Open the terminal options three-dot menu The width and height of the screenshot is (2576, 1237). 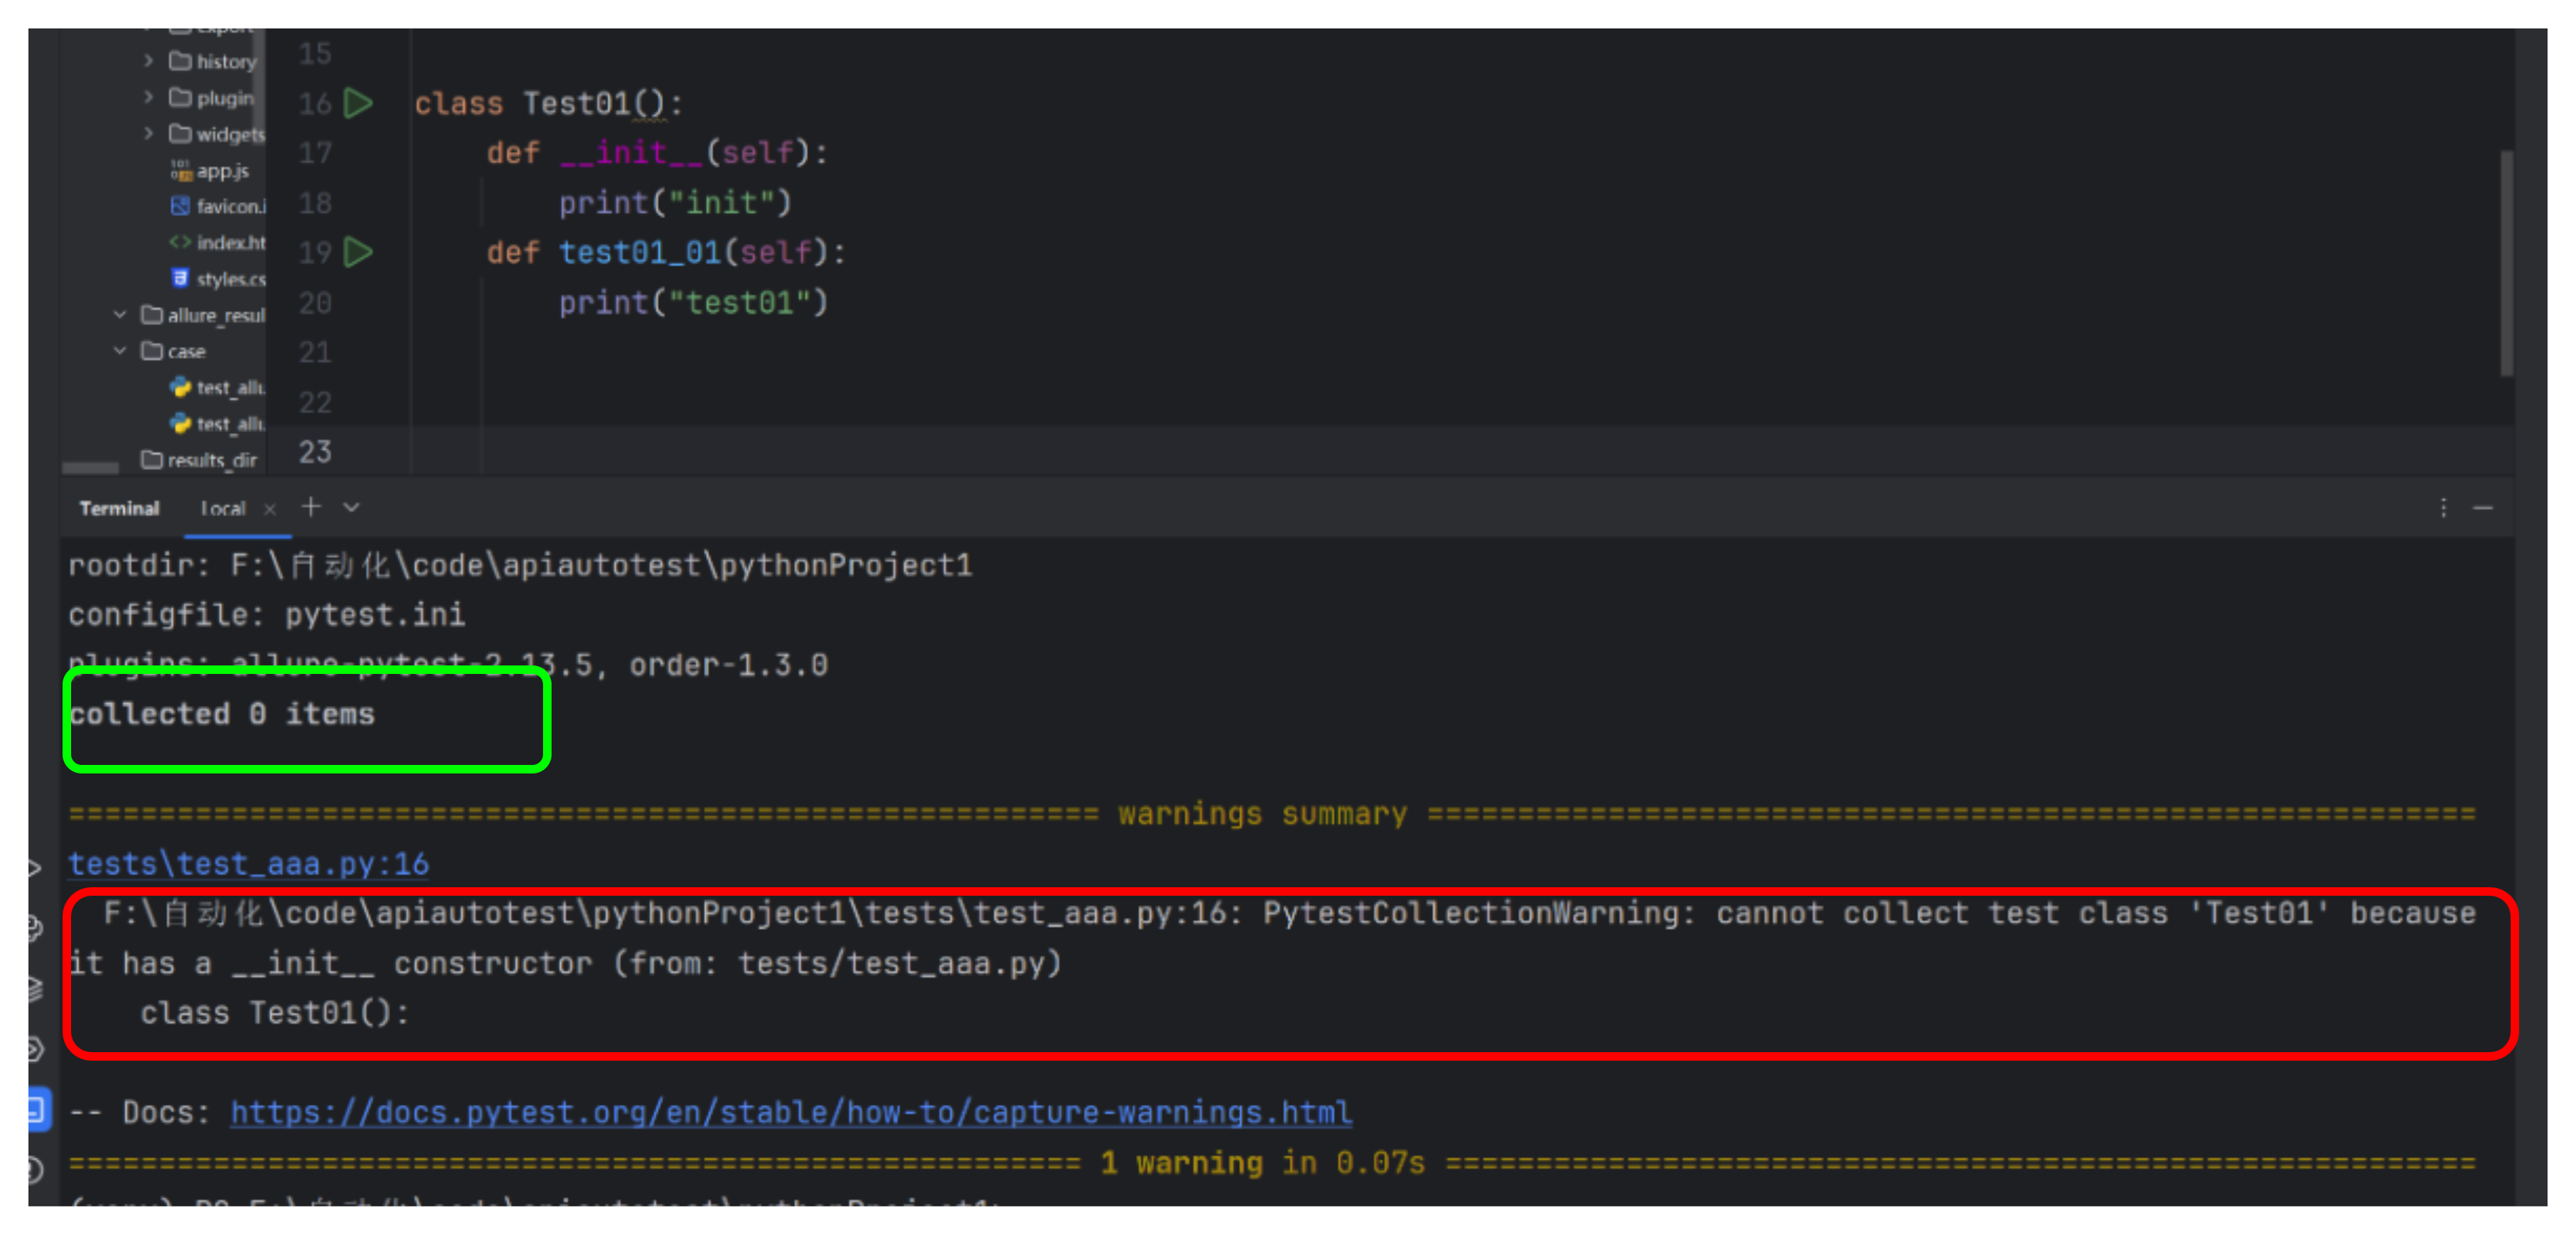pyautogui.click(x=2443, y=508)
